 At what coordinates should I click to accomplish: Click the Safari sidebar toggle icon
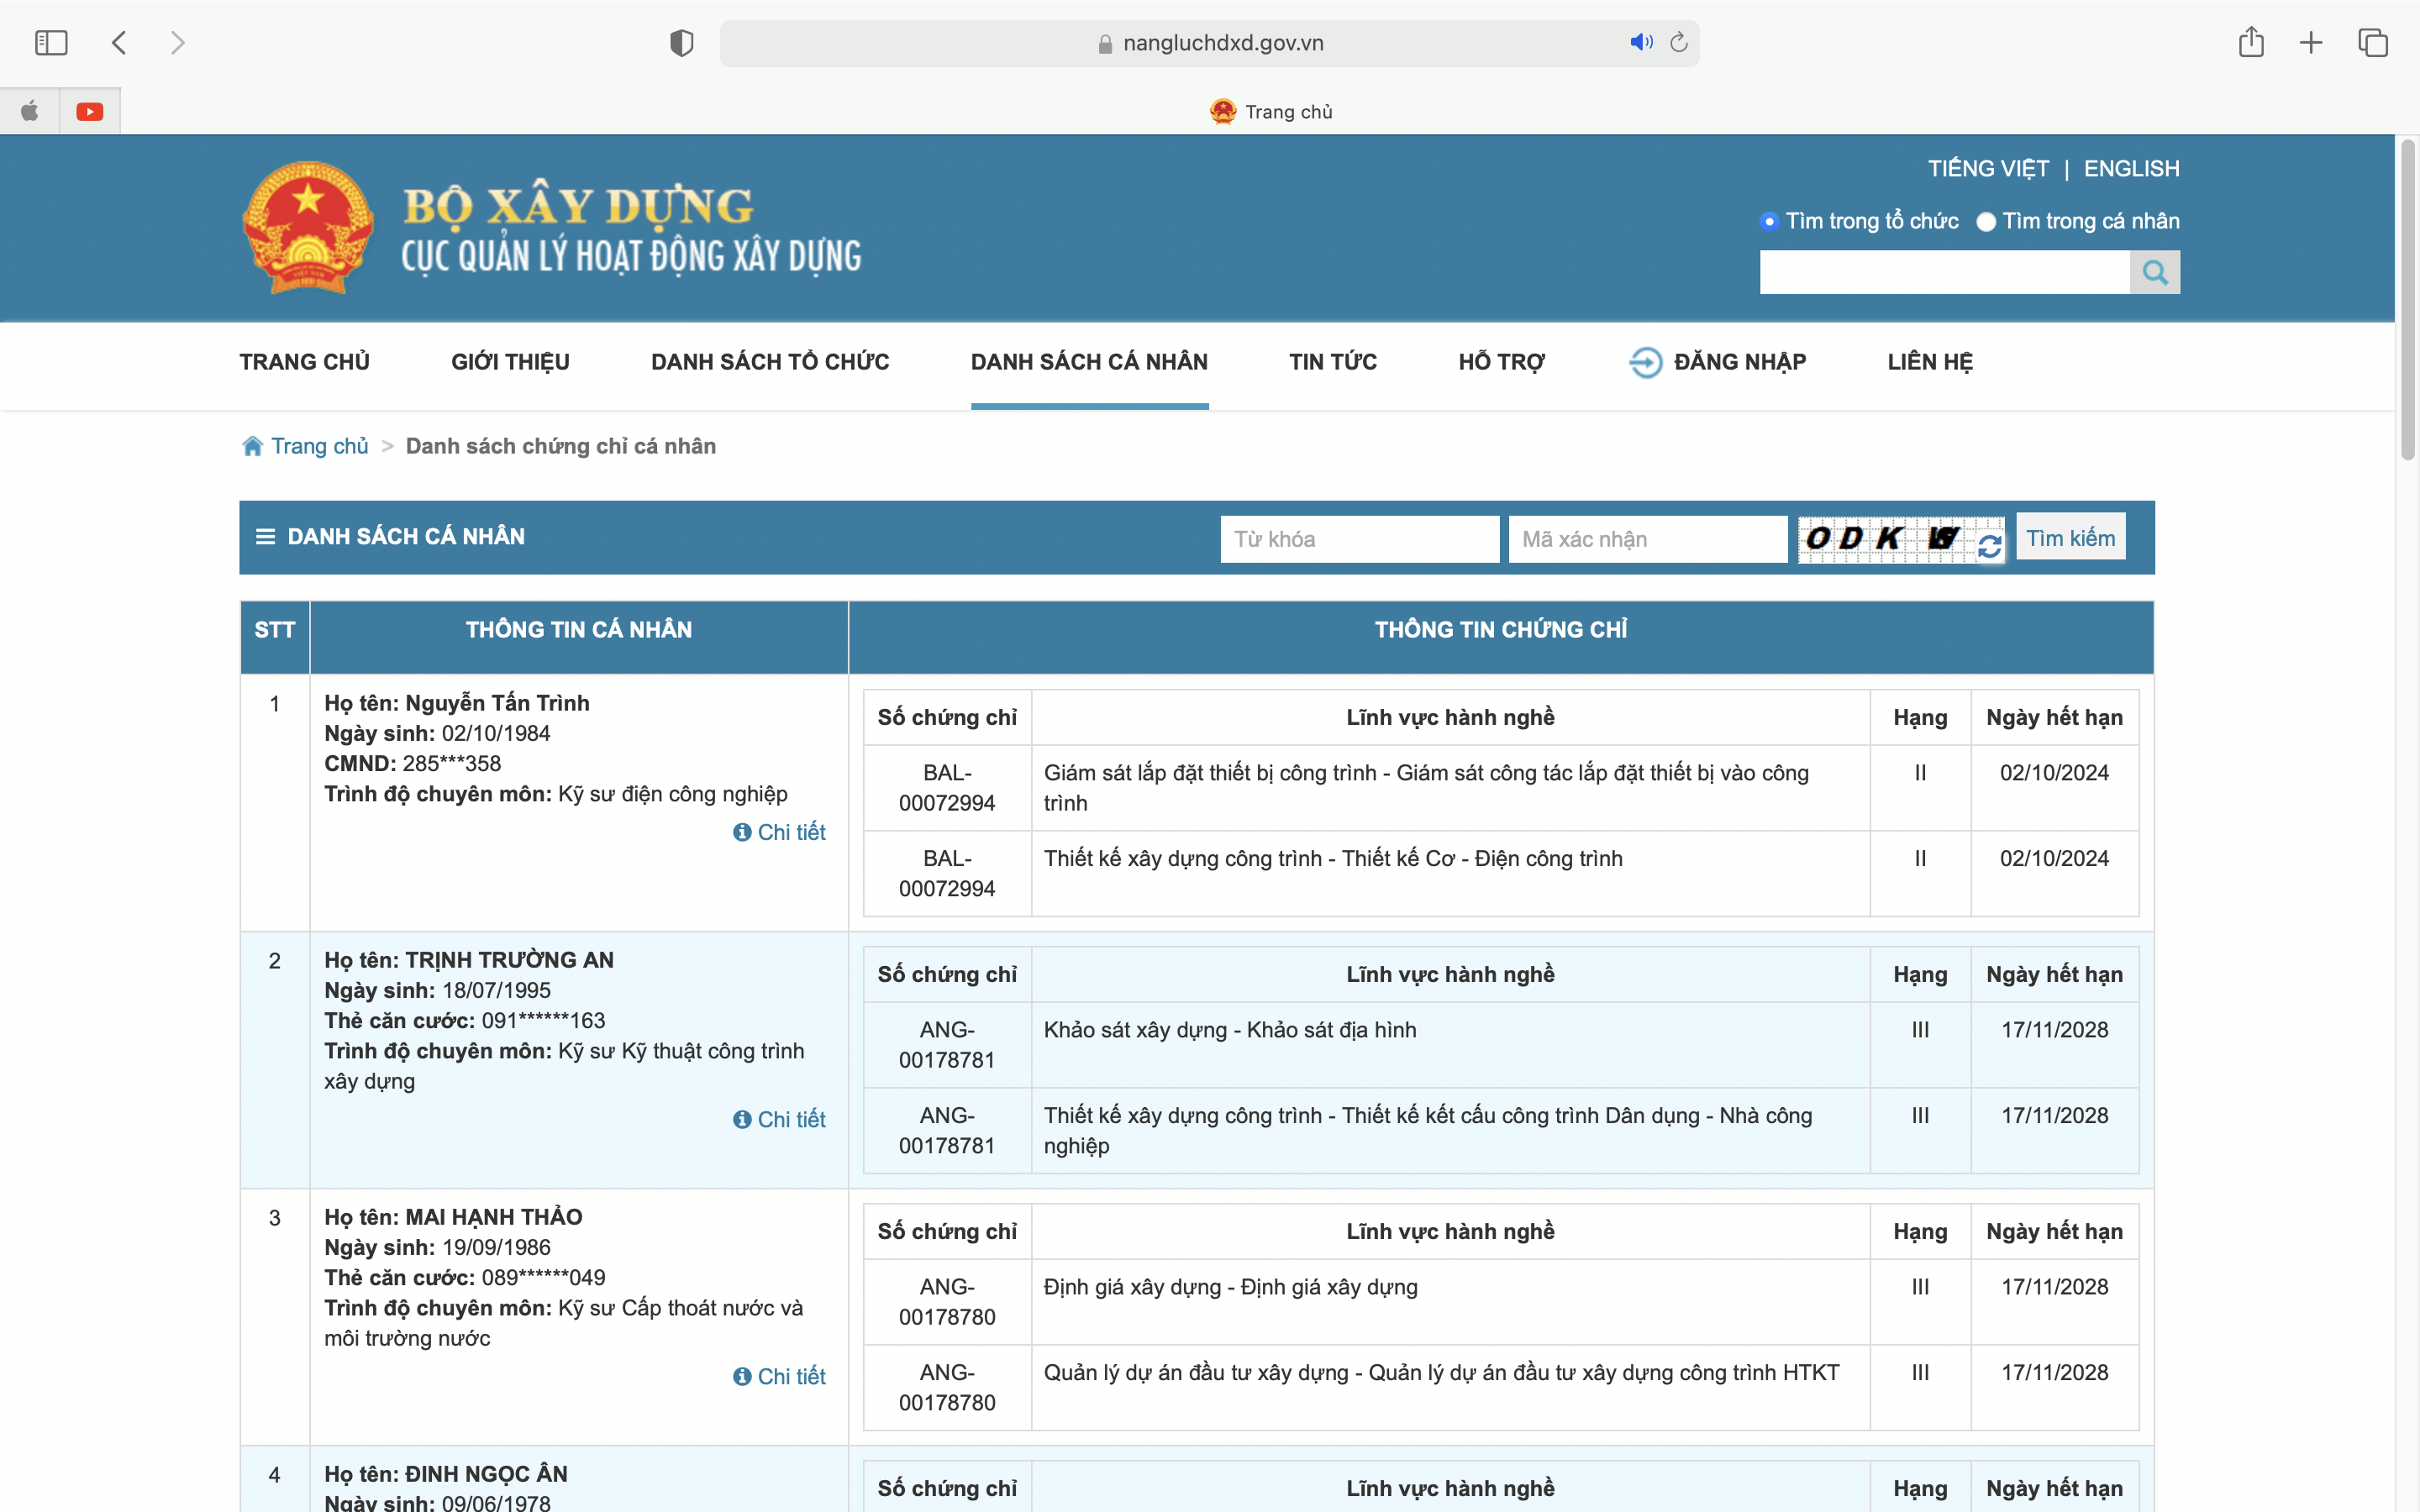(x=51, y=43)
